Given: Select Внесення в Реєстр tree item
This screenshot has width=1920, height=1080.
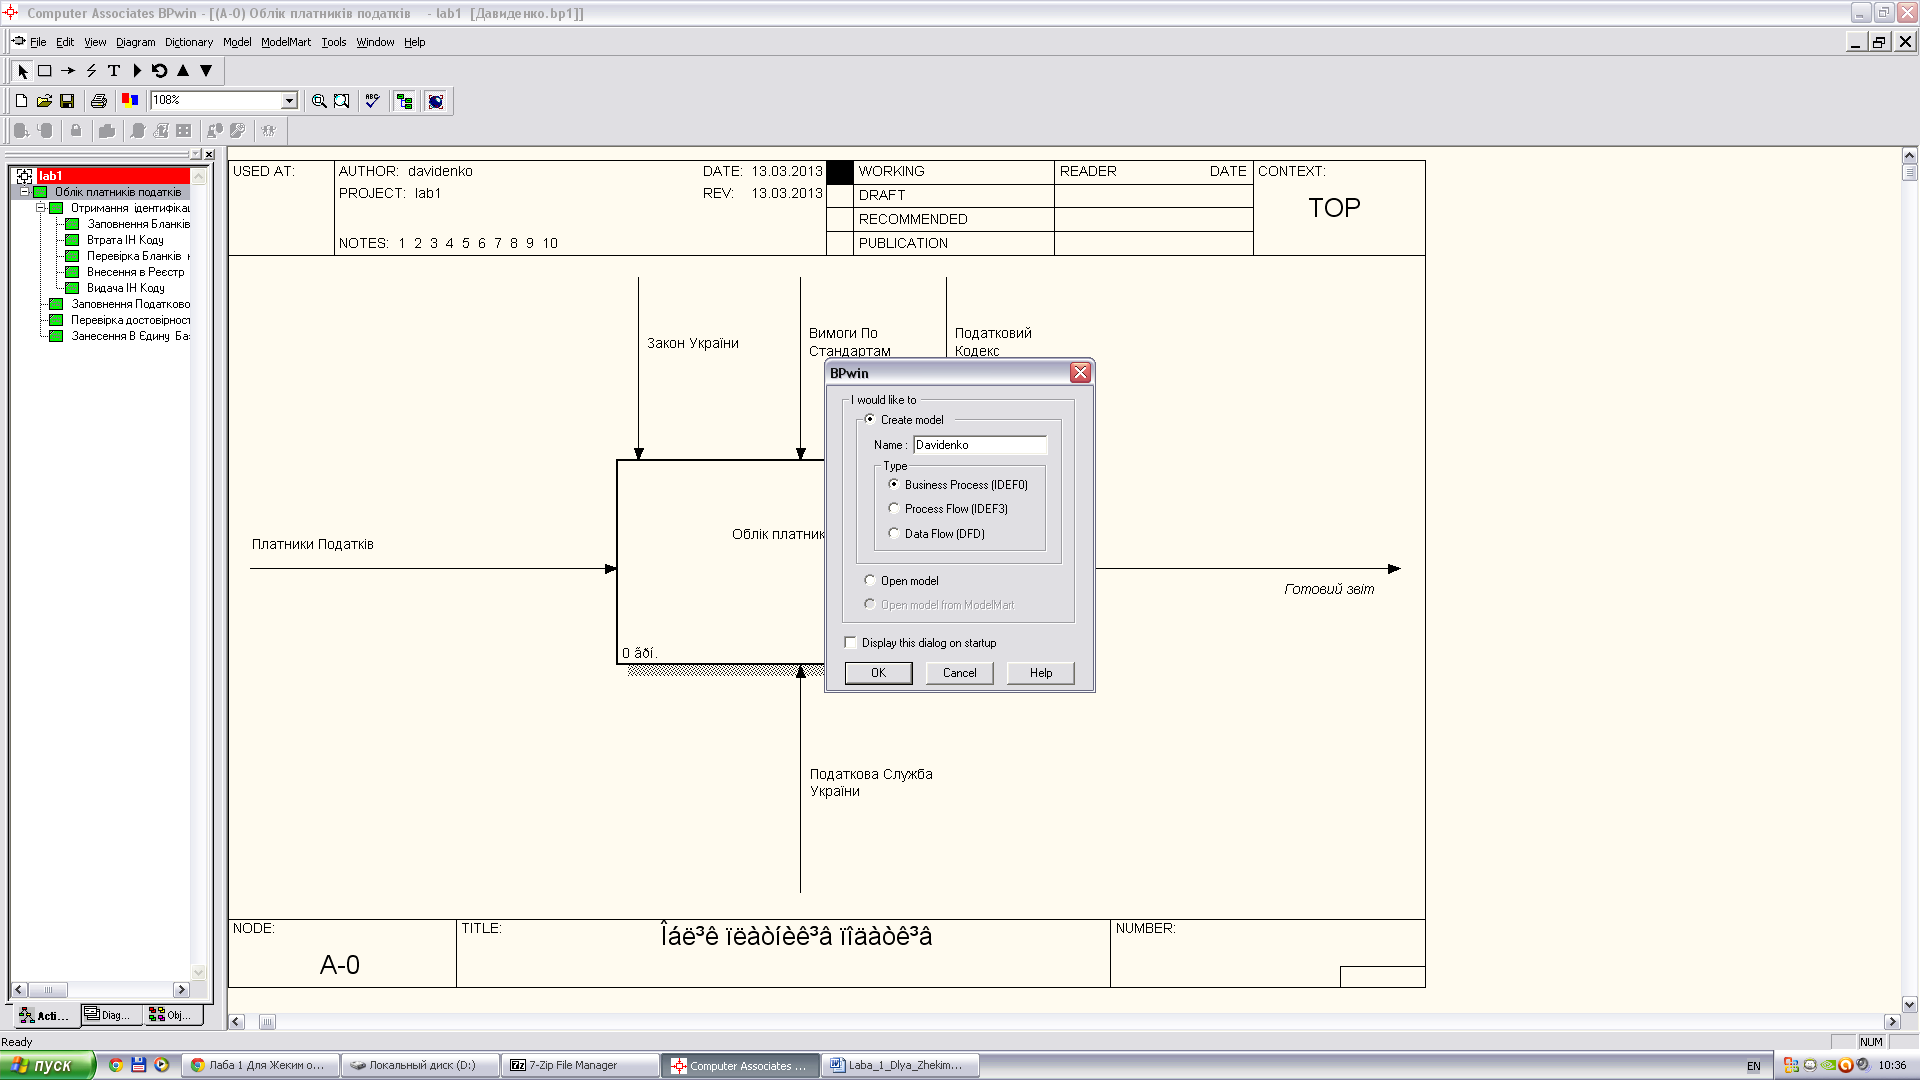Looking at the screenshot, I should [135, 272].
